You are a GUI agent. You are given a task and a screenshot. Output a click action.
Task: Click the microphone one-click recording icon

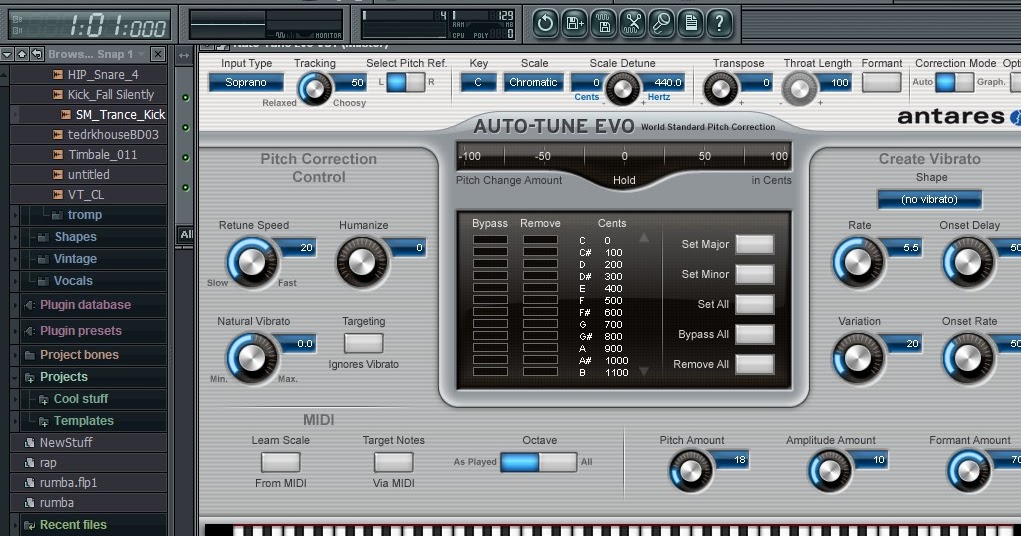[662, 23]
